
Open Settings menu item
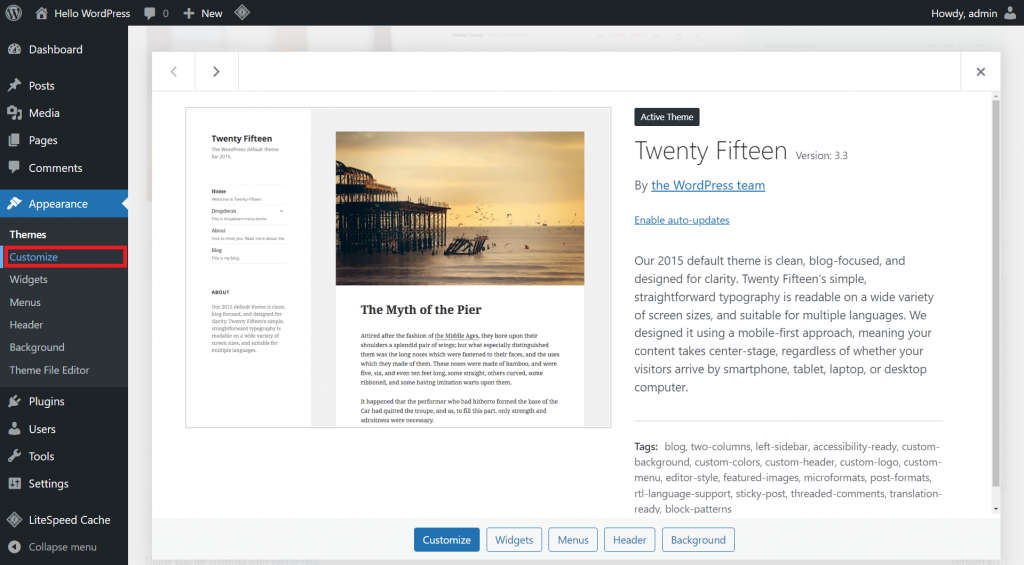click(48, 483)
